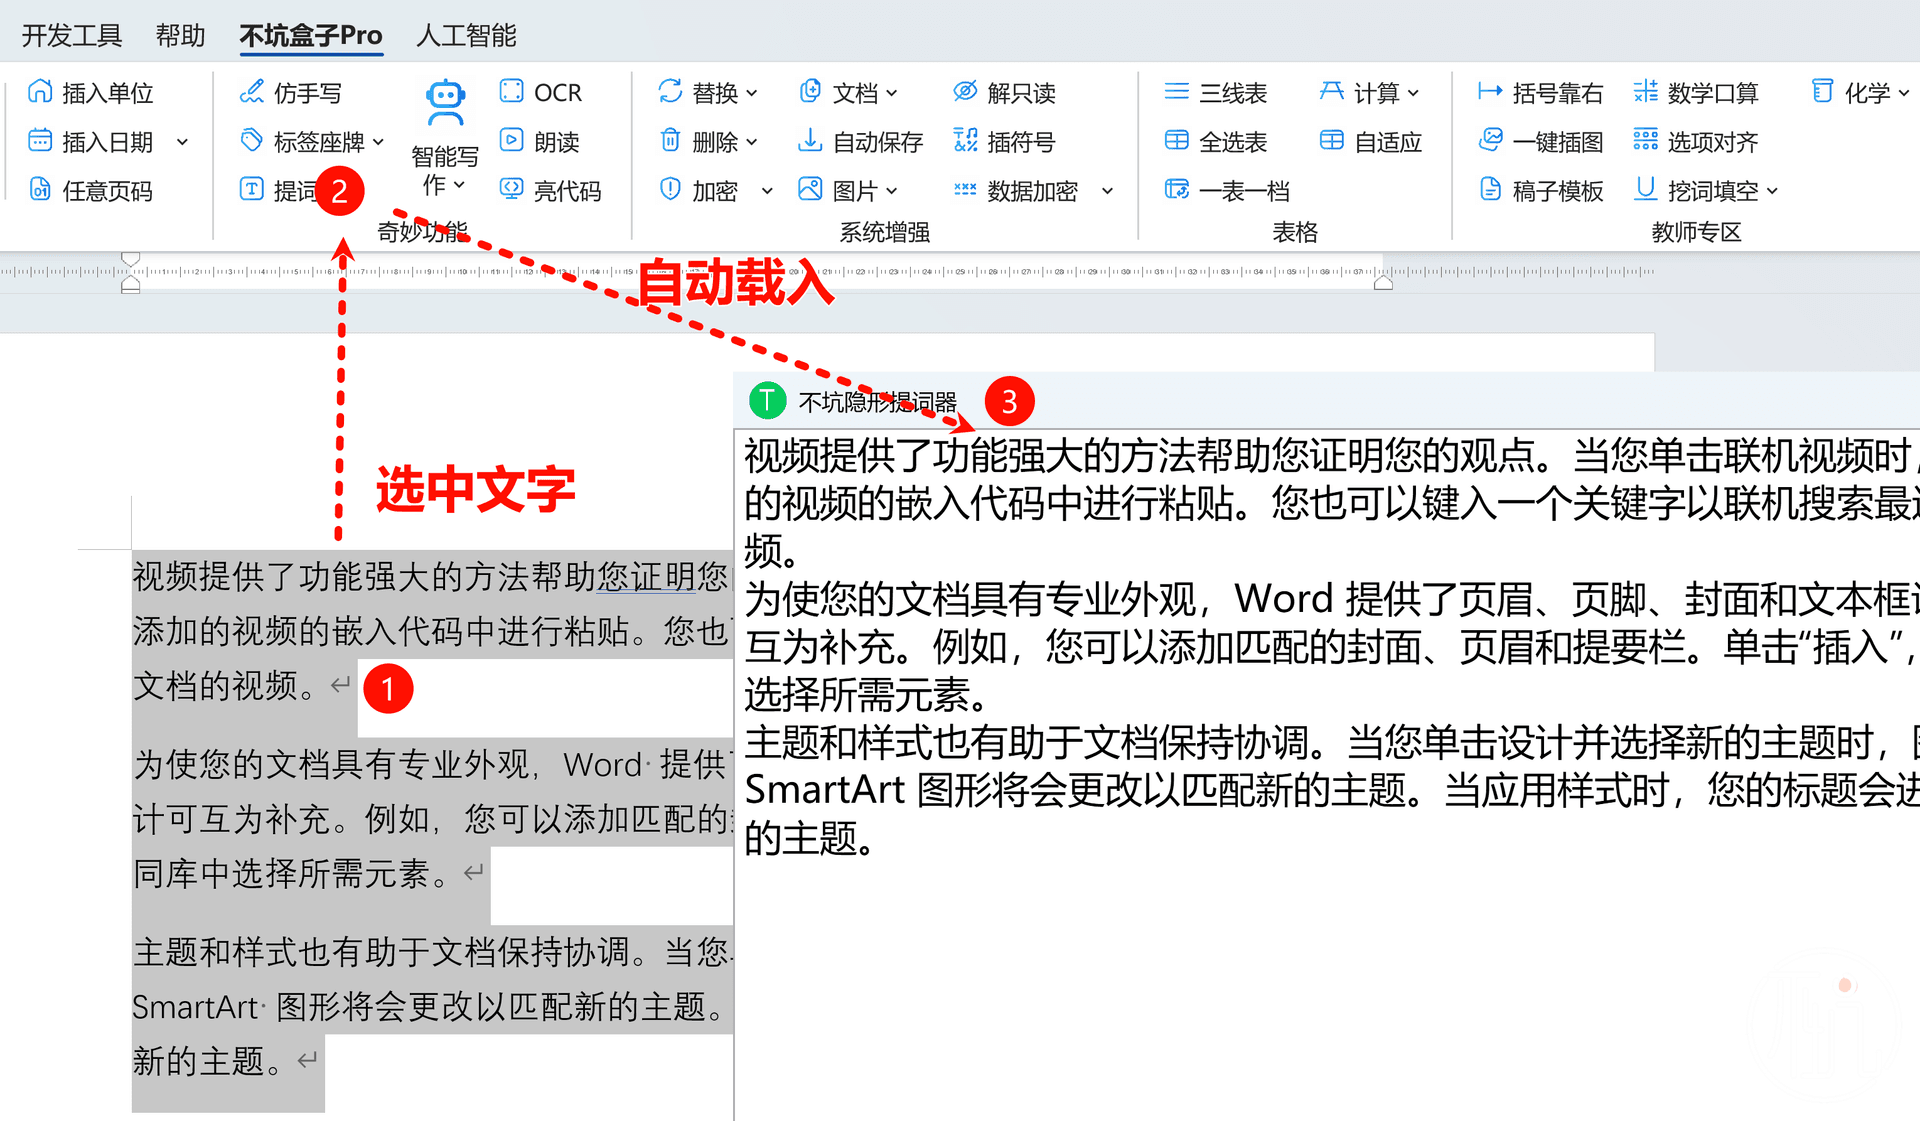
Task: Expand the 挖词填空 dropdown chevron
Action: coord(1772,191)
